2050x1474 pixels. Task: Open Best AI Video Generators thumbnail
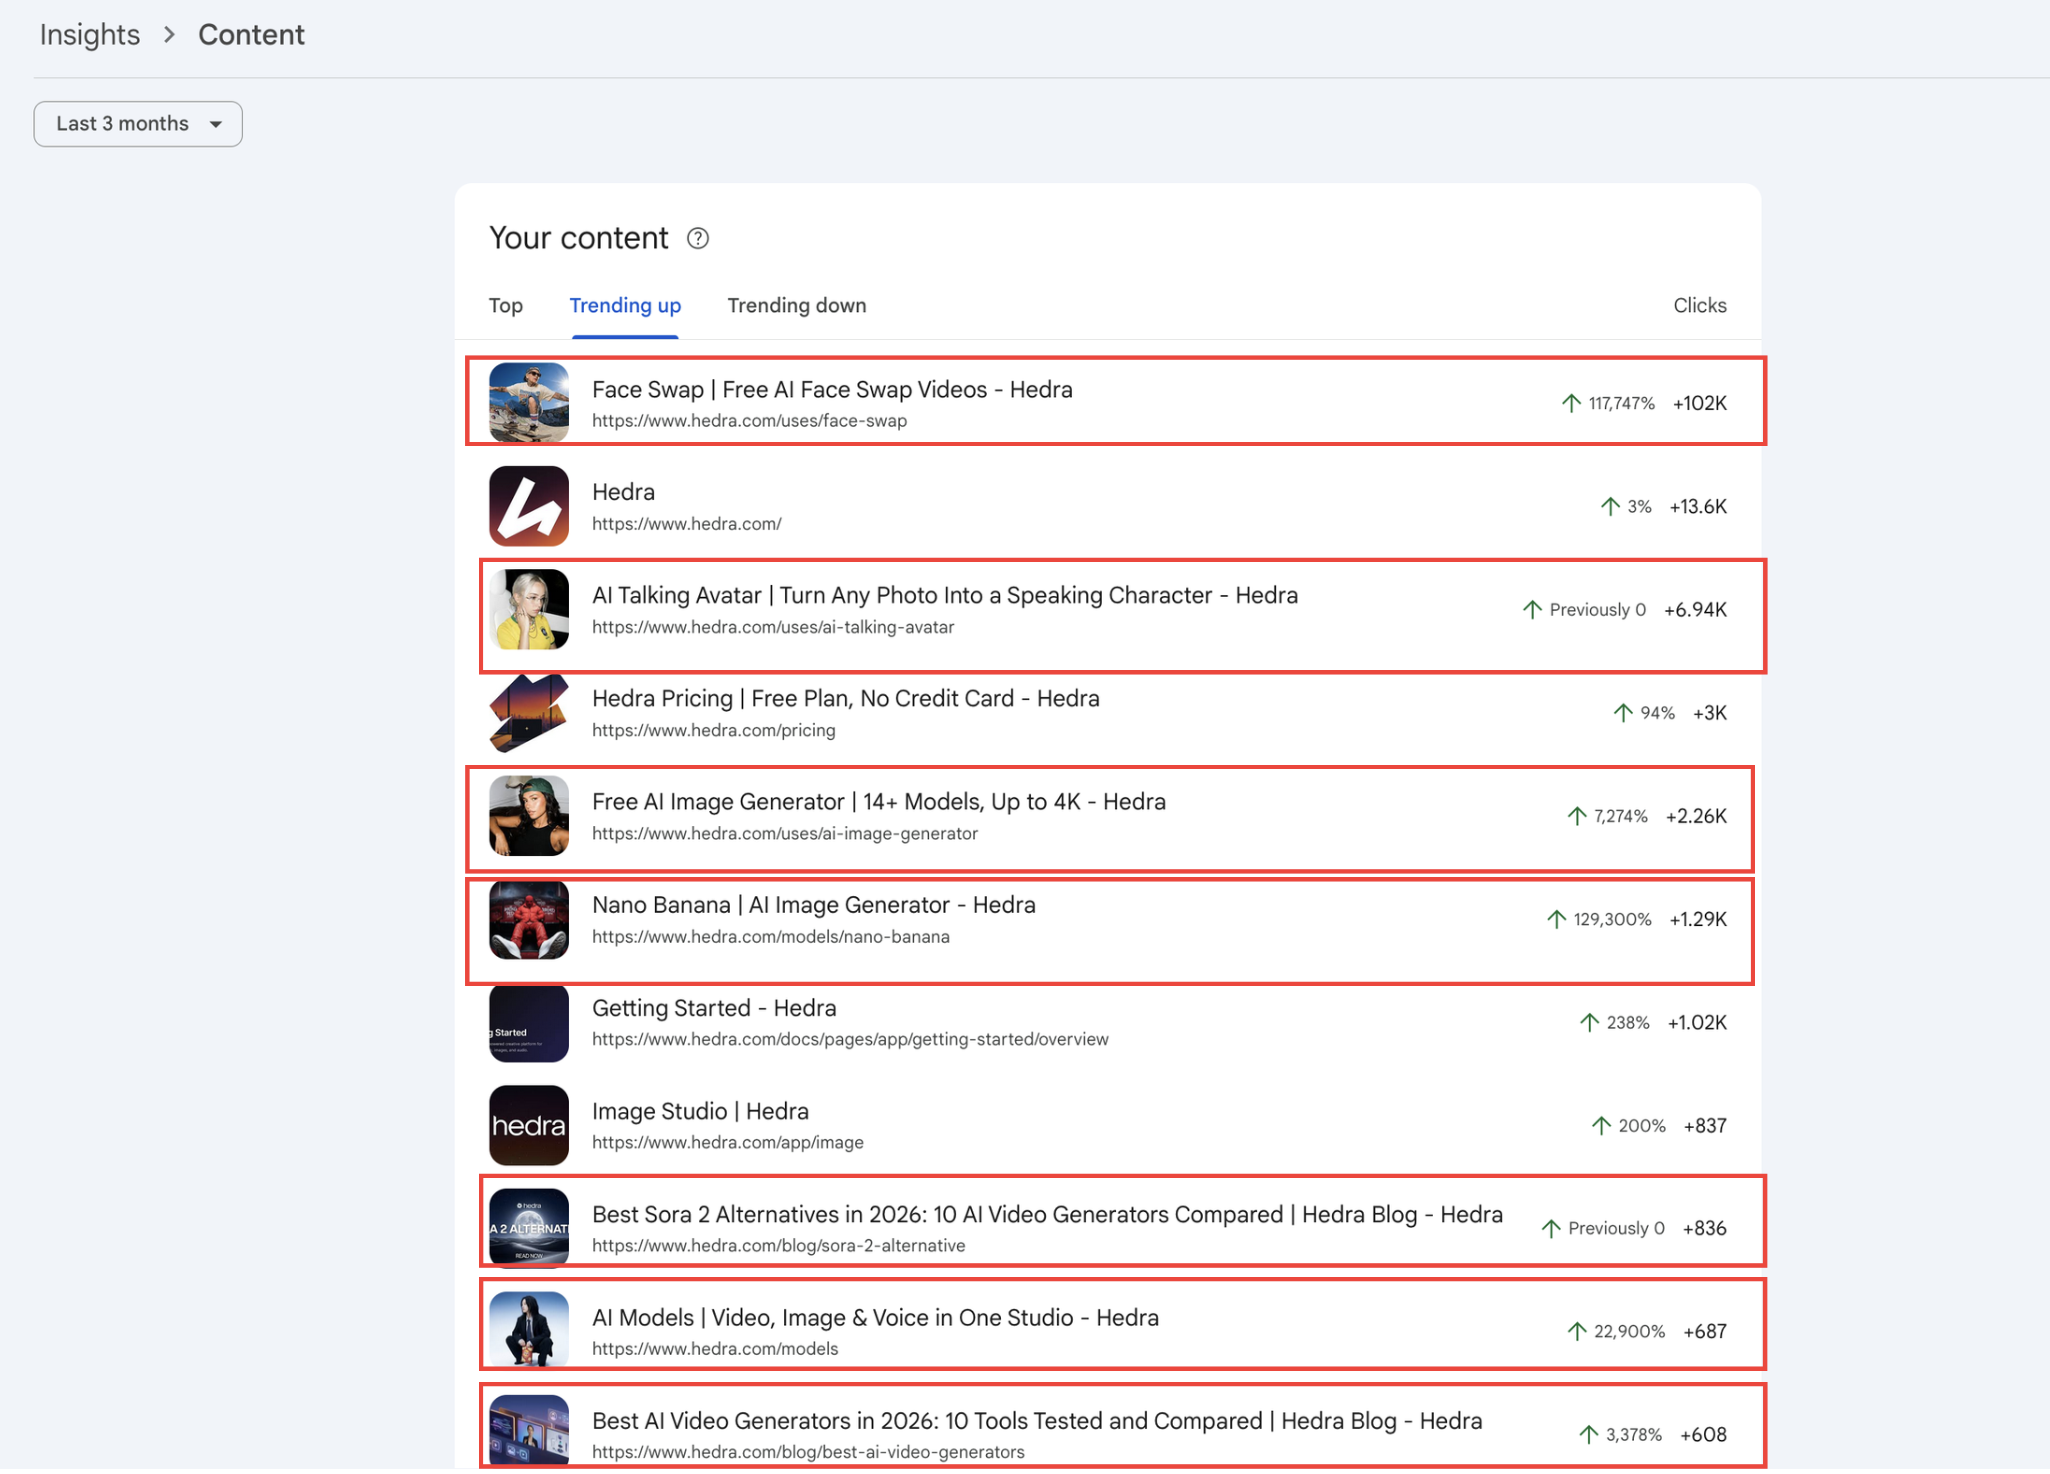(x=529, y=1432)
